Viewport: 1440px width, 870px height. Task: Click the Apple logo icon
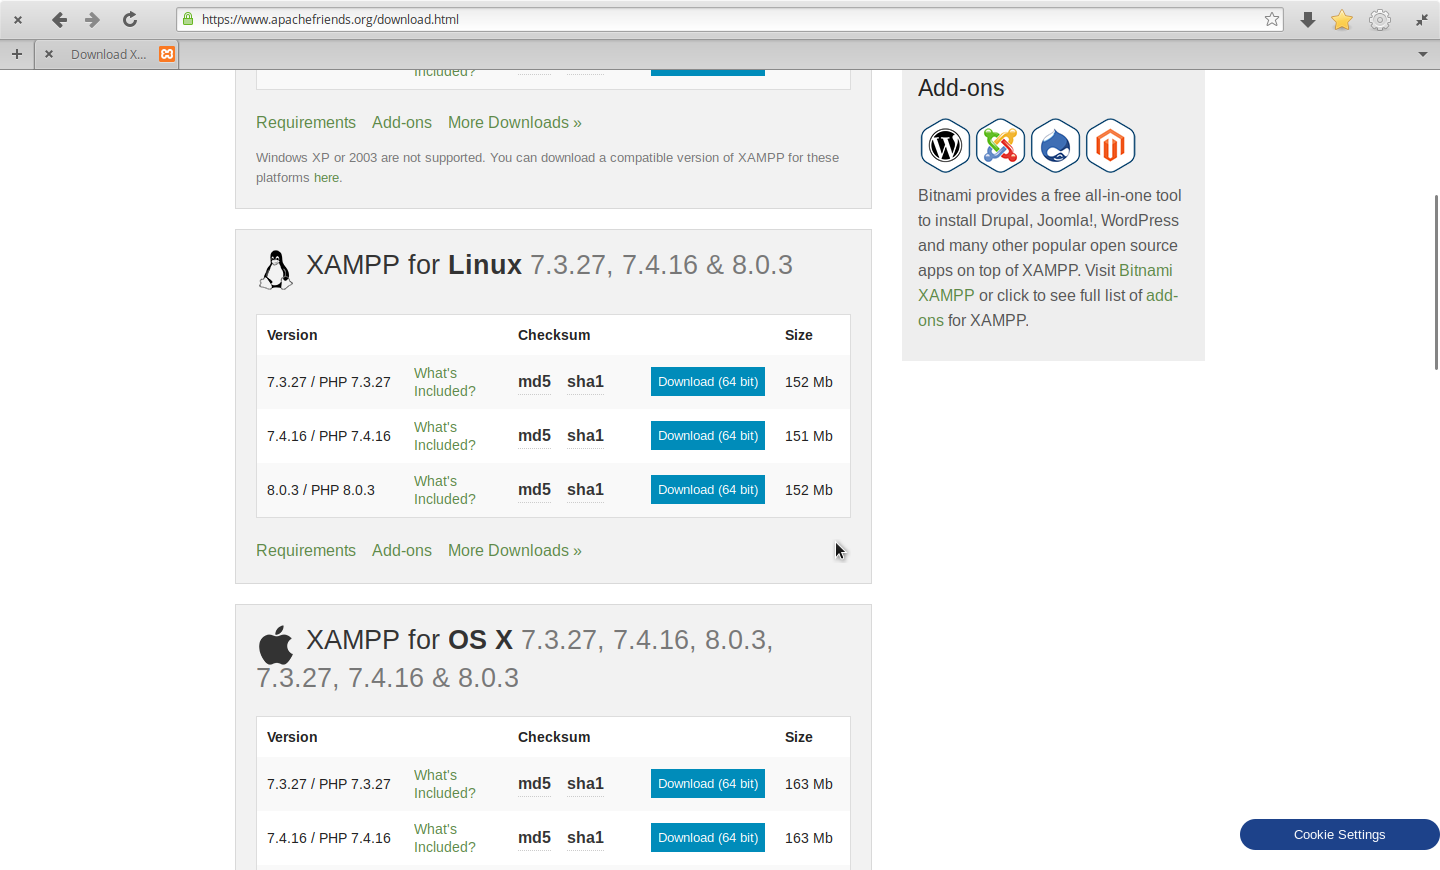(x=276, y=645)
